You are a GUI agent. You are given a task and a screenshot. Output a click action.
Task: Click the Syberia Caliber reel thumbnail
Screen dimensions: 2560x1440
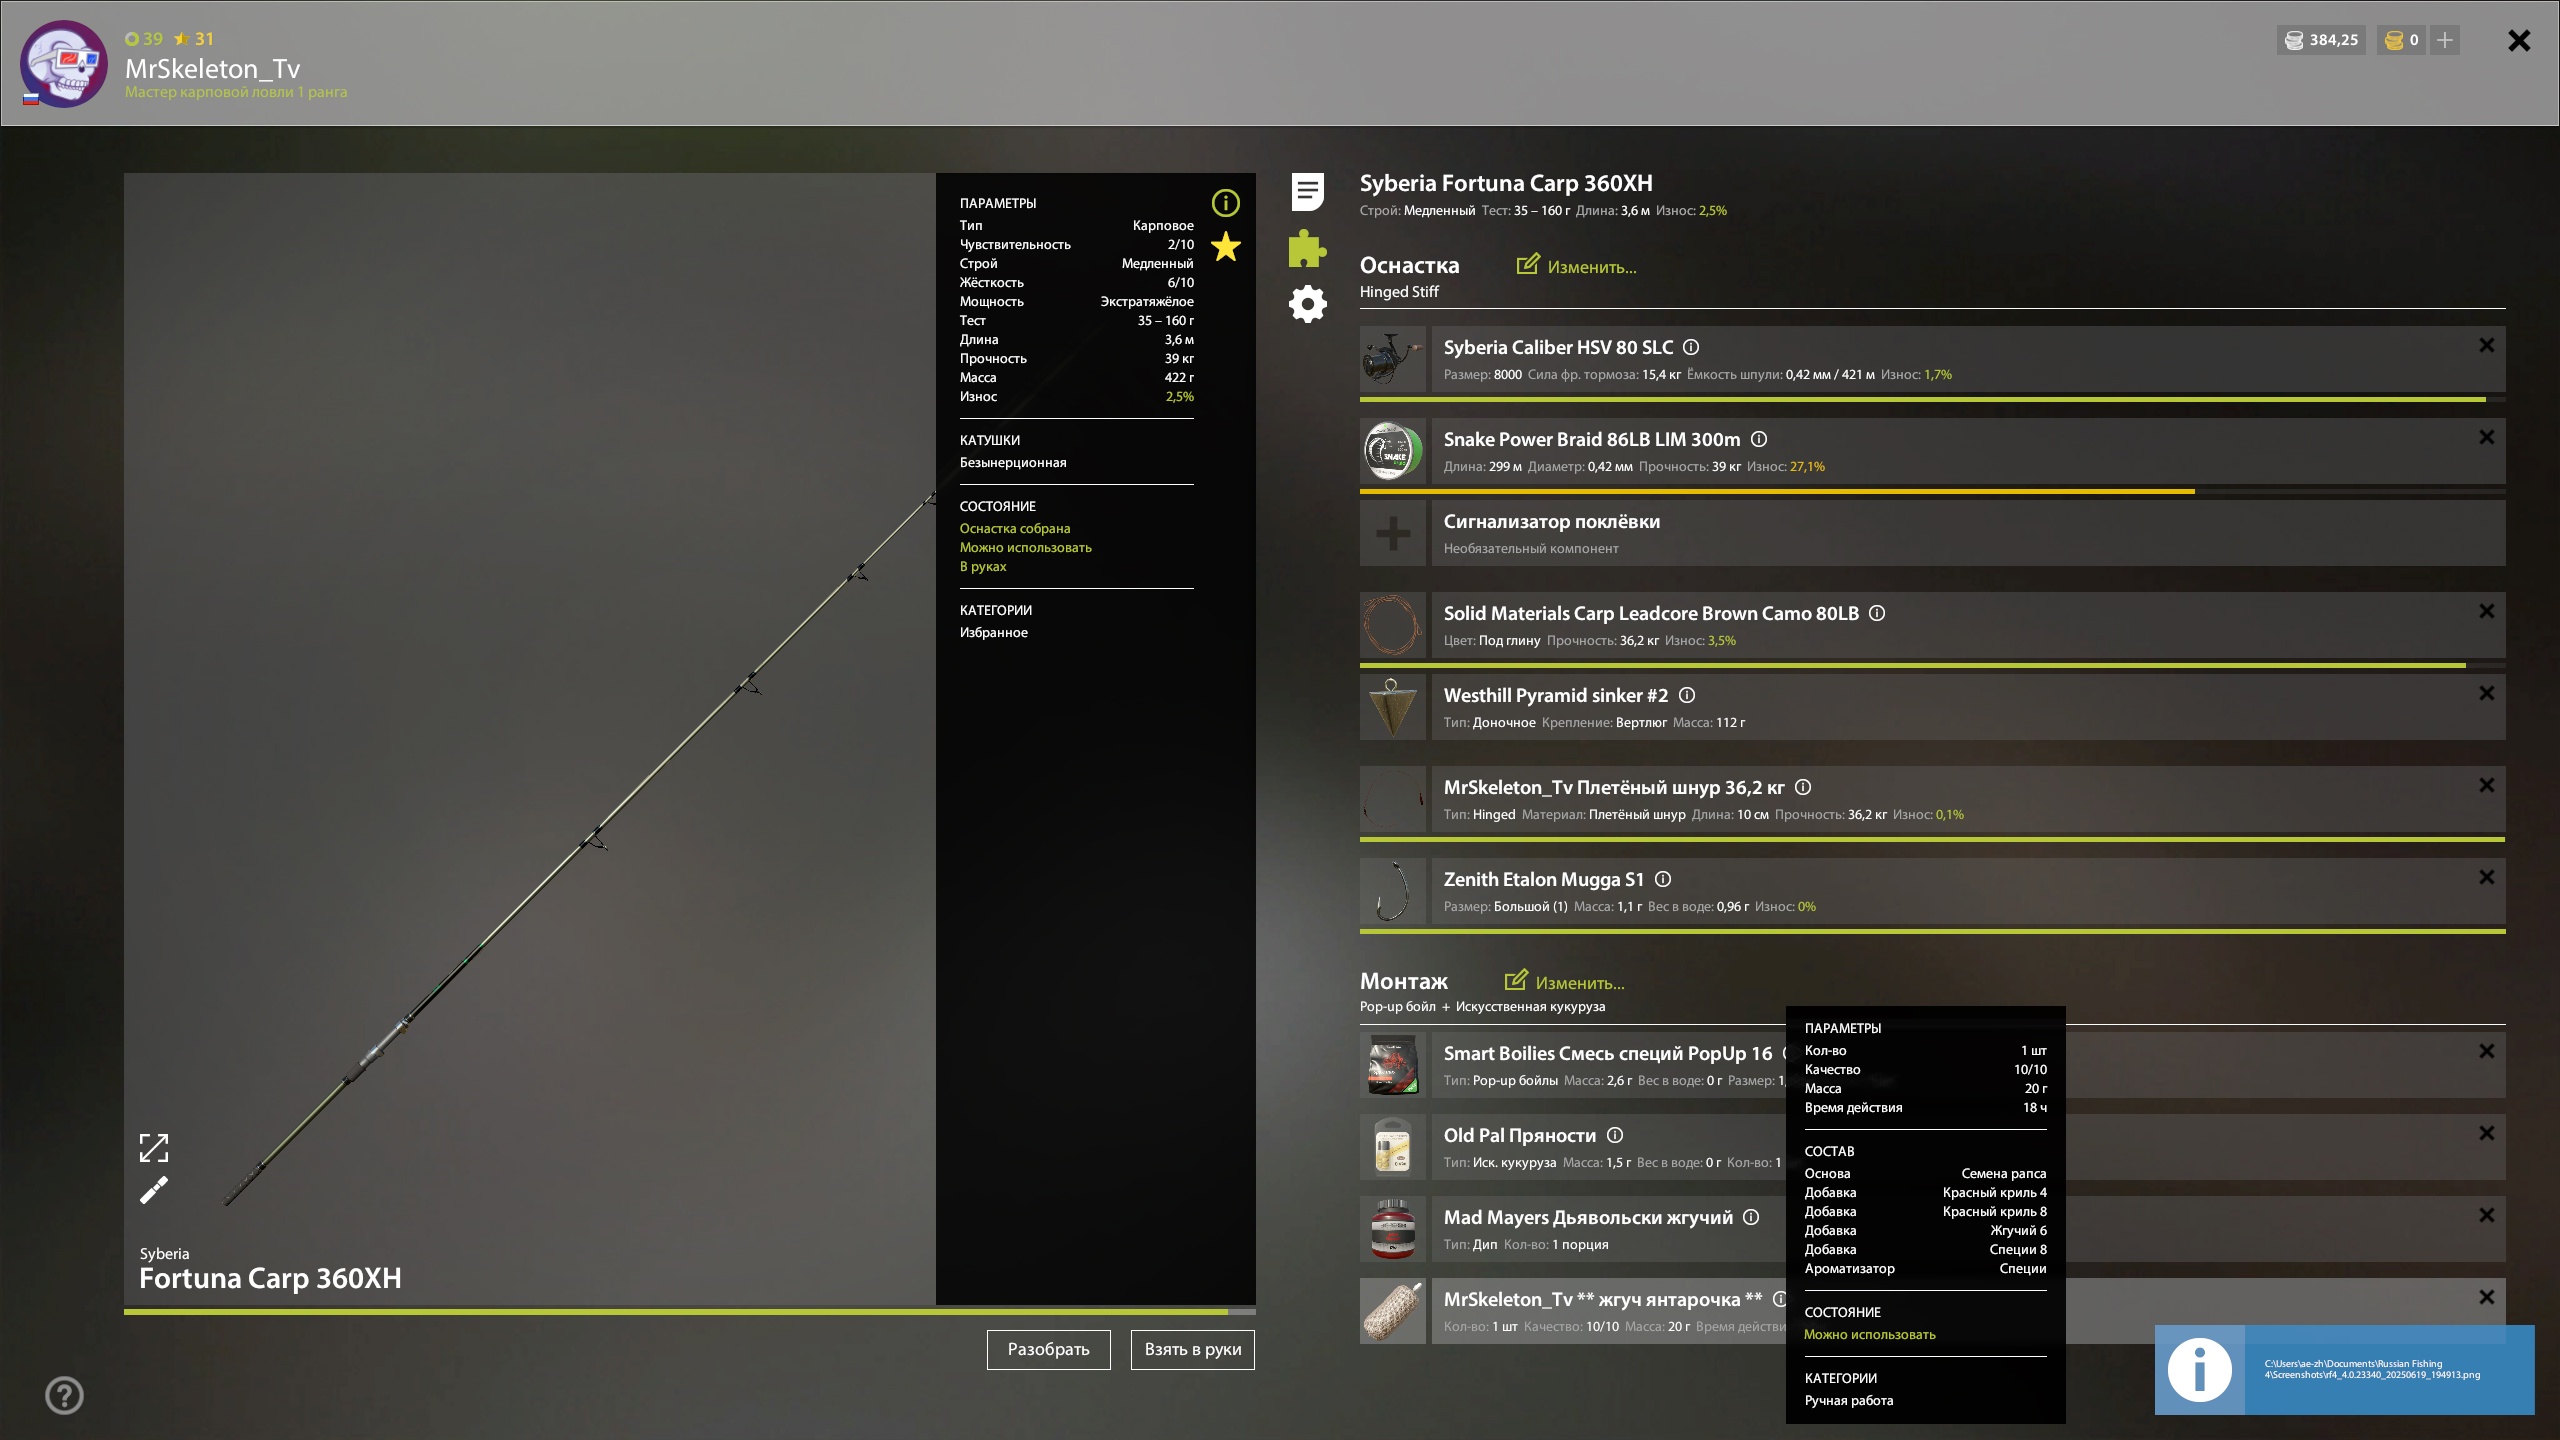coord(1393,359)
